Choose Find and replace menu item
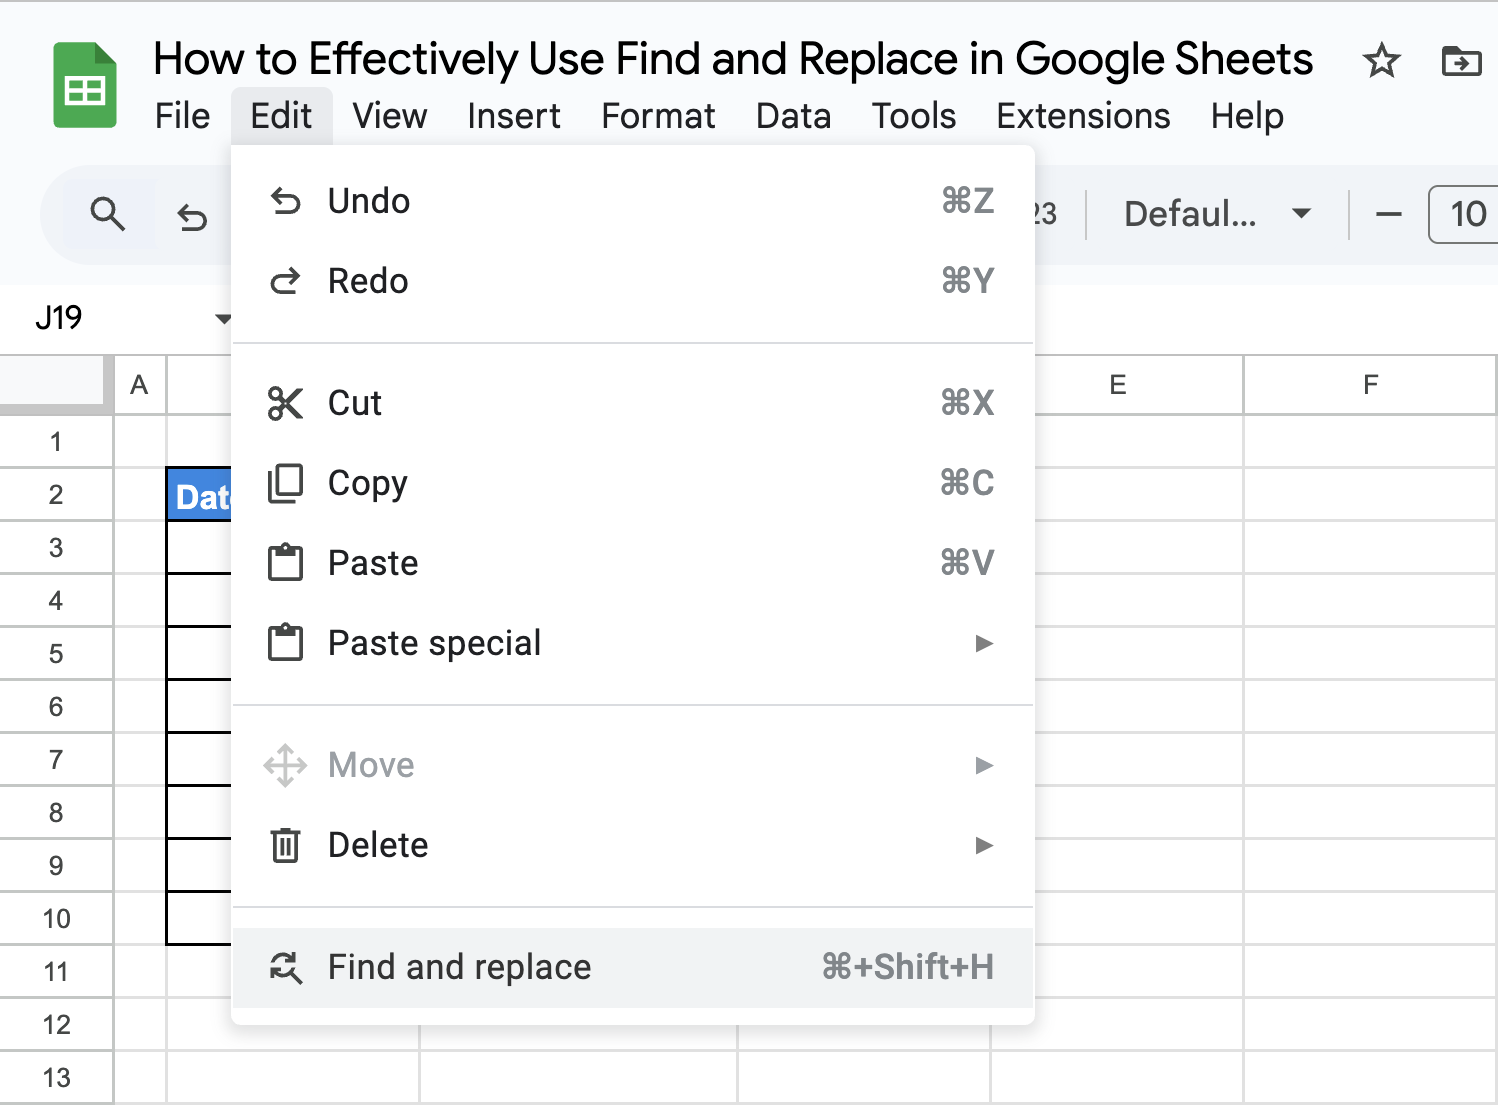 click(633, 967)
